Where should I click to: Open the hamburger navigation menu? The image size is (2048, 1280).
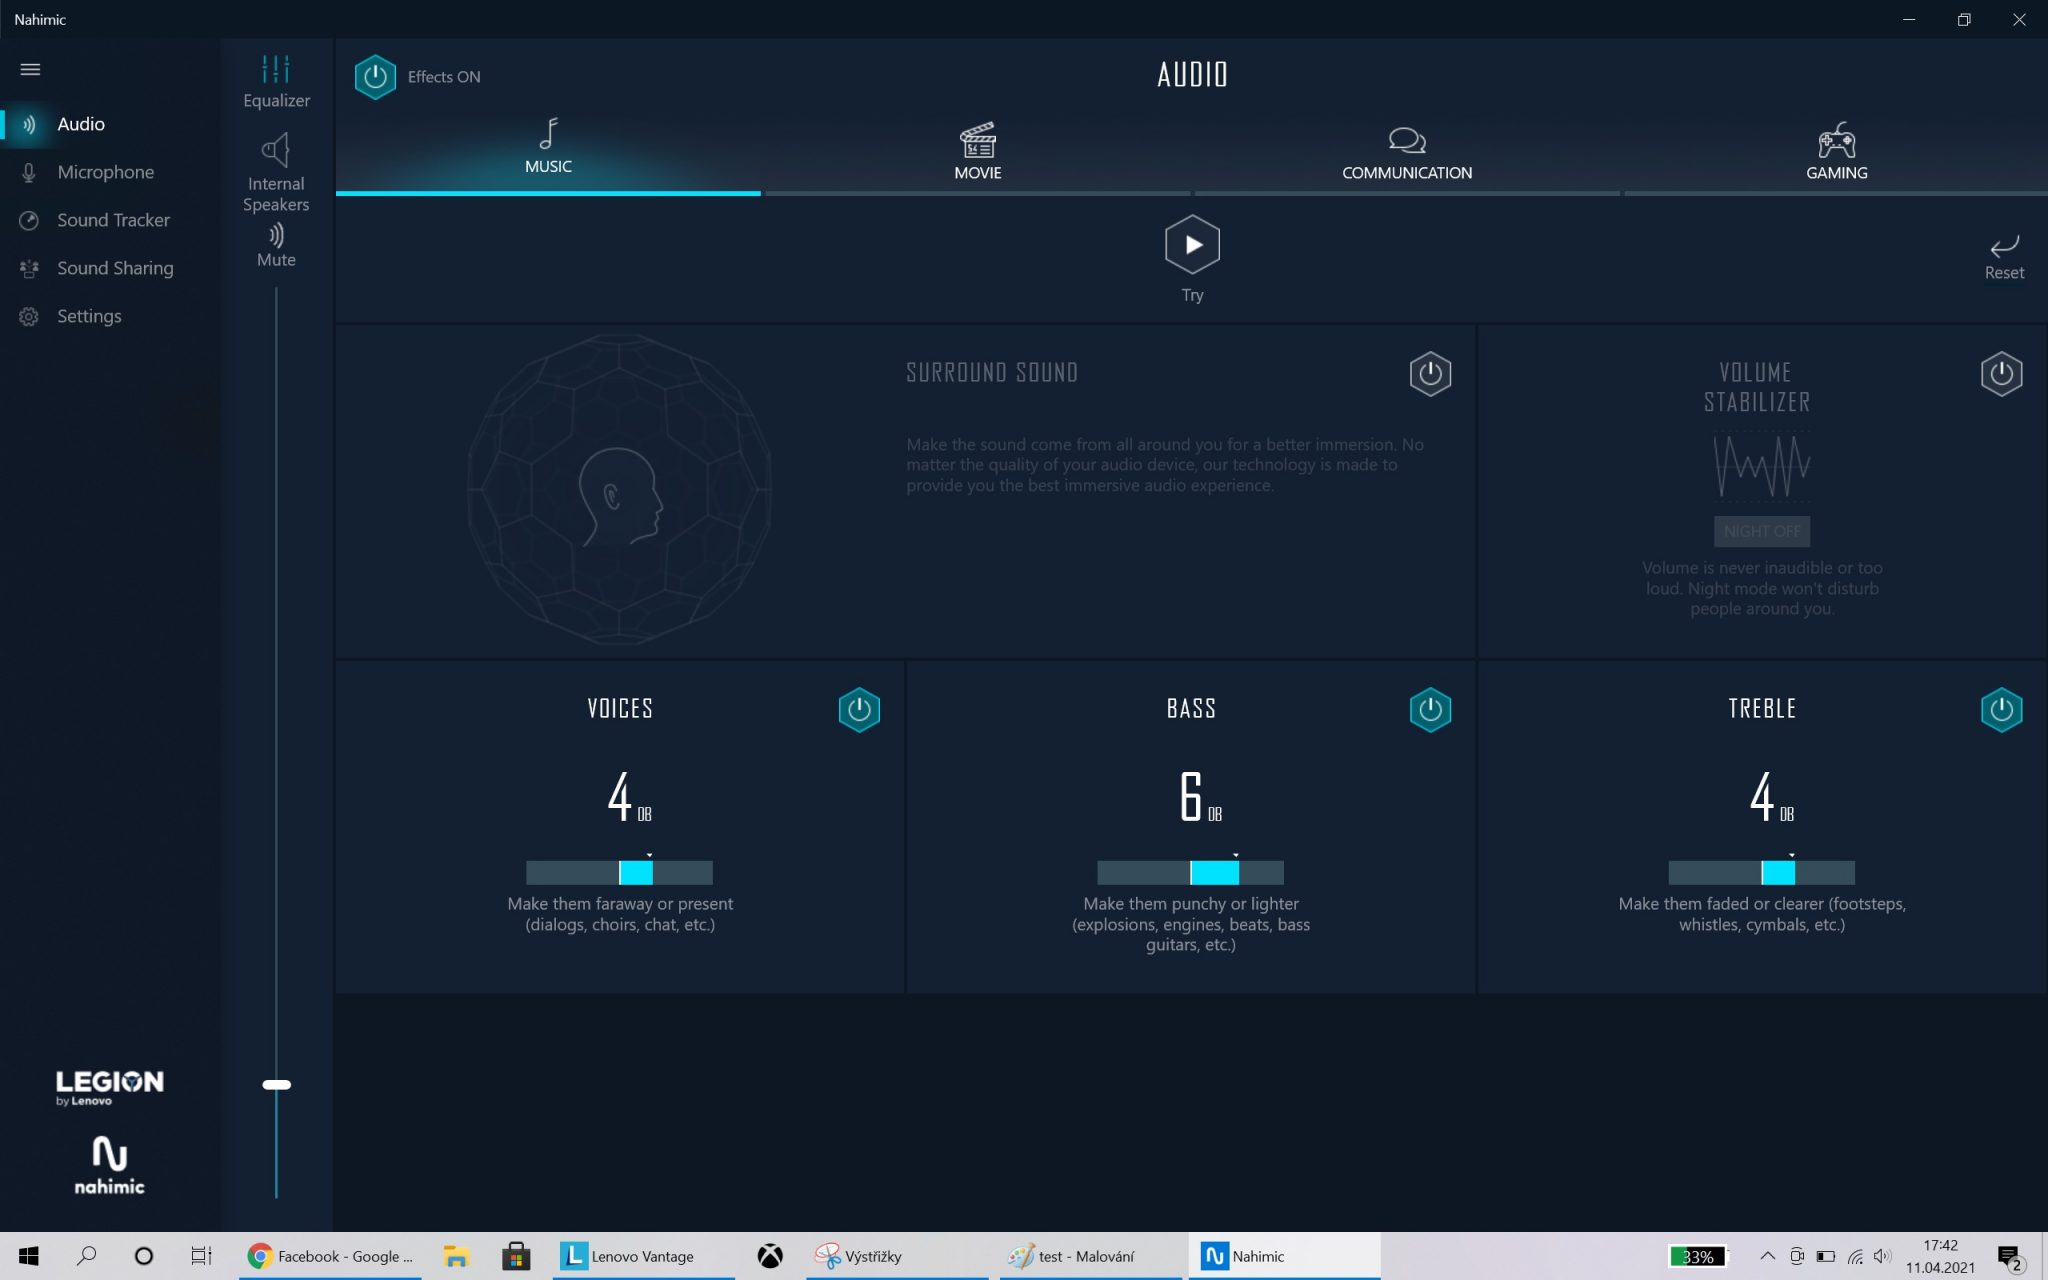point(30,69)
